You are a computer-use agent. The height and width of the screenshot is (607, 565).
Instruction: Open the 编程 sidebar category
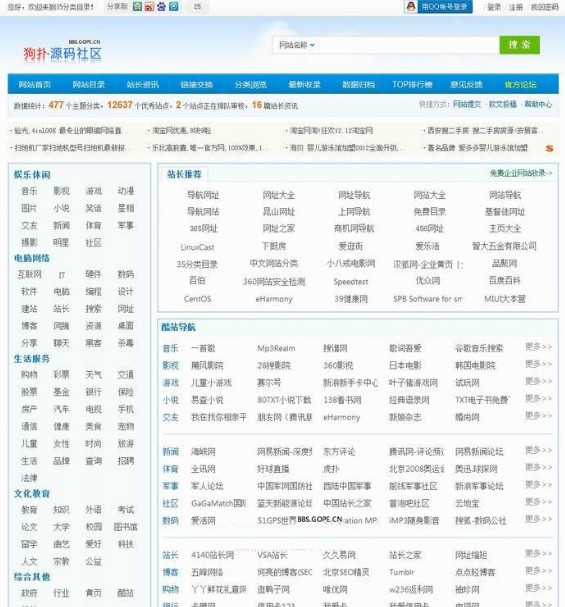[94, 291]
